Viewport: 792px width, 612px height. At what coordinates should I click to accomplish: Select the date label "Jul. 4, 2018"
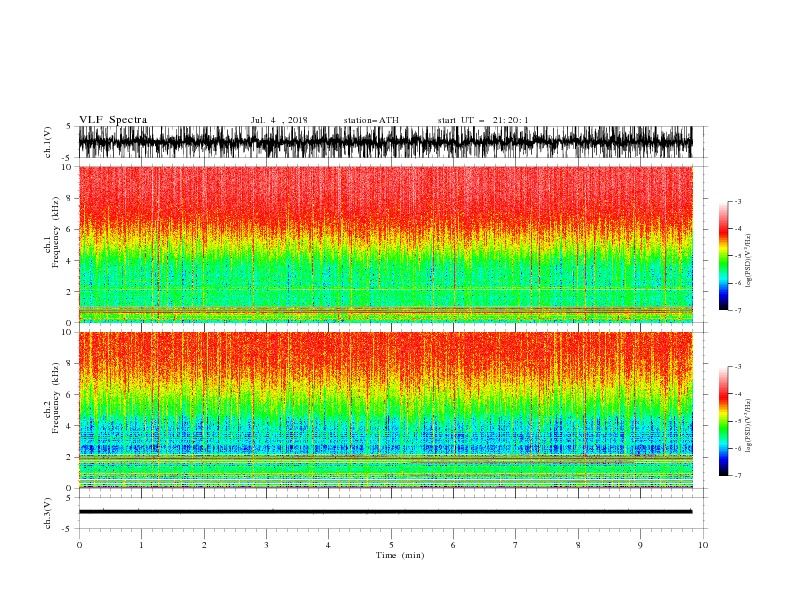click(279, 120)
